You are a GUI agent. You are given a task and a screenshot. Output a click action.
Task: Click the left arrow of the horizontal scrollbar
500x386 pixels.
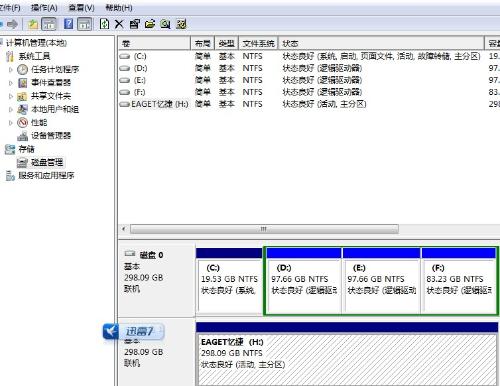click(124, 229)
